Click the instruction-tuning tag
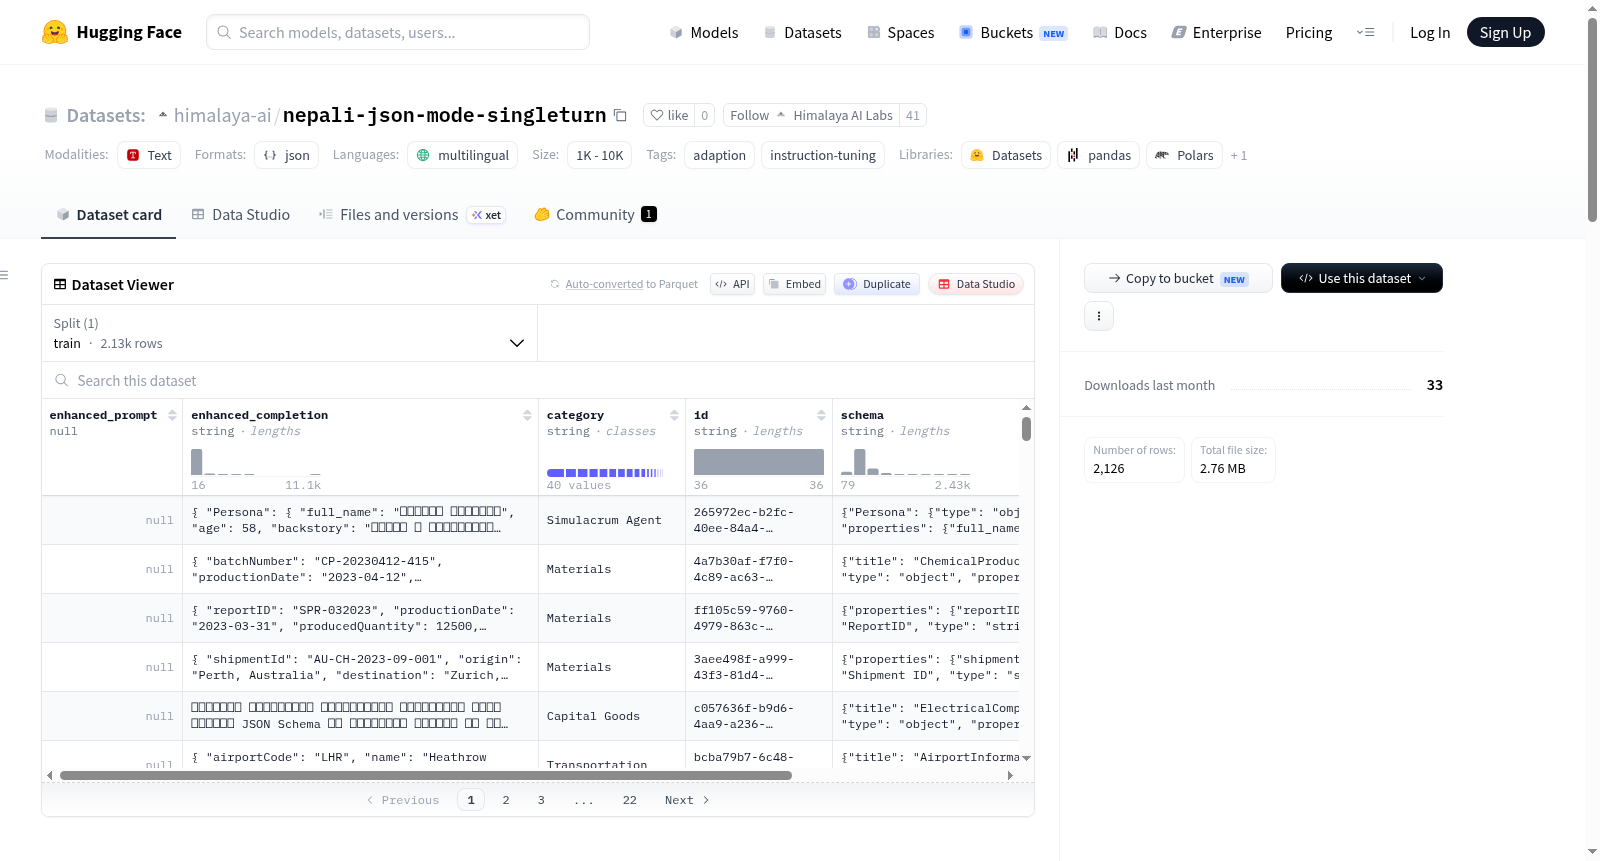The height and width of the screenshot is (861, 1600). (823, 155)
